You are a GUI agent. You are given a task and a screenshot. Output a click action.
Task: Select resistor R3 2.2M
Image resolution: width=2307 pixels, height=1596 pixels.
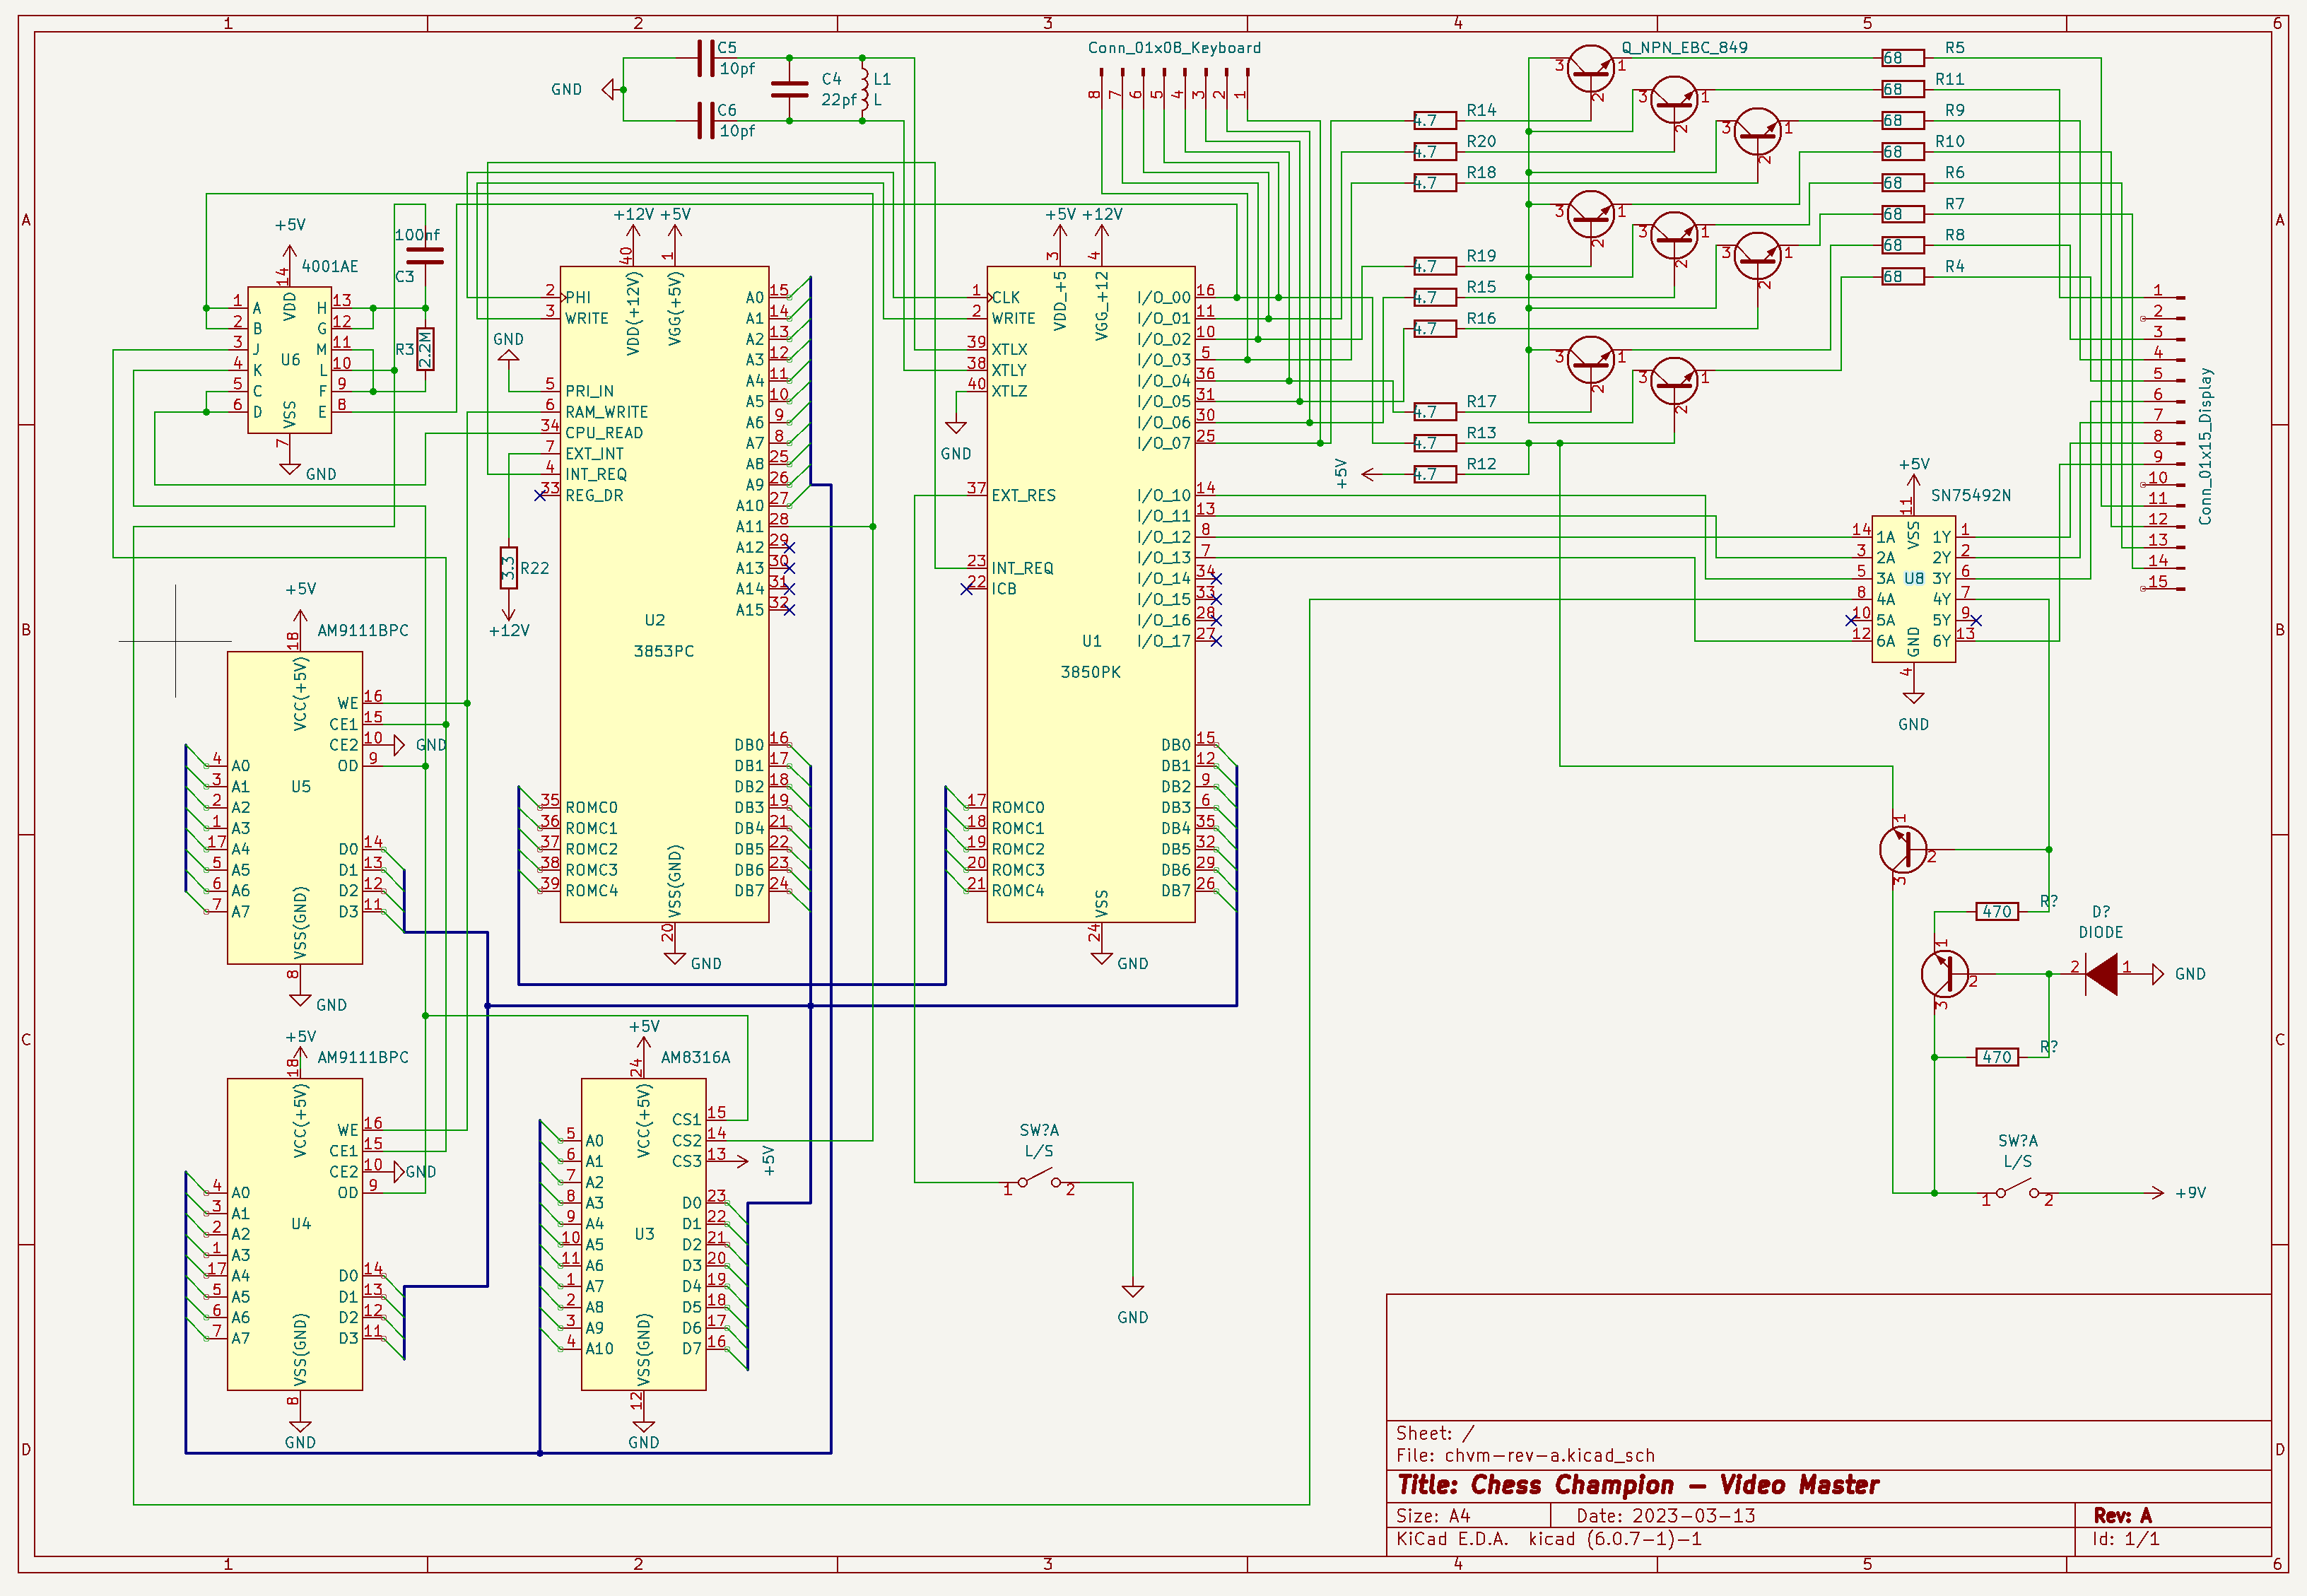pyautogui.click(x=425, y=349)
